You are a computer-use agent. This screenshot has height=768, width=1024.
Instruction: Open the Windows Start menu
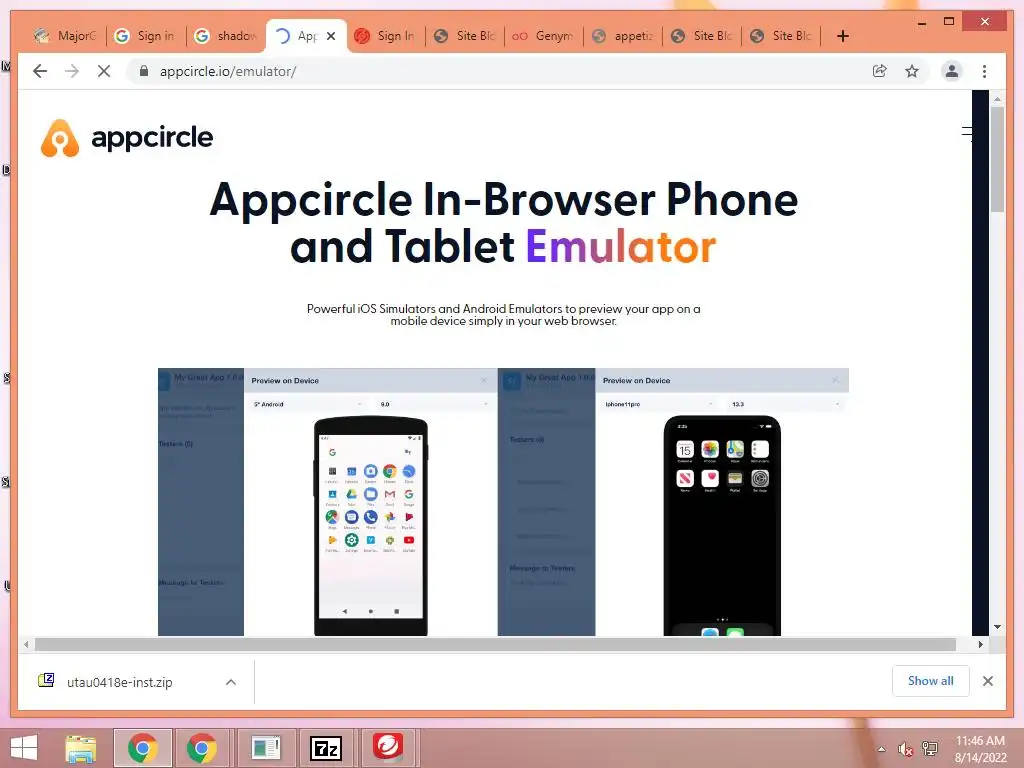tap(24, 748)
